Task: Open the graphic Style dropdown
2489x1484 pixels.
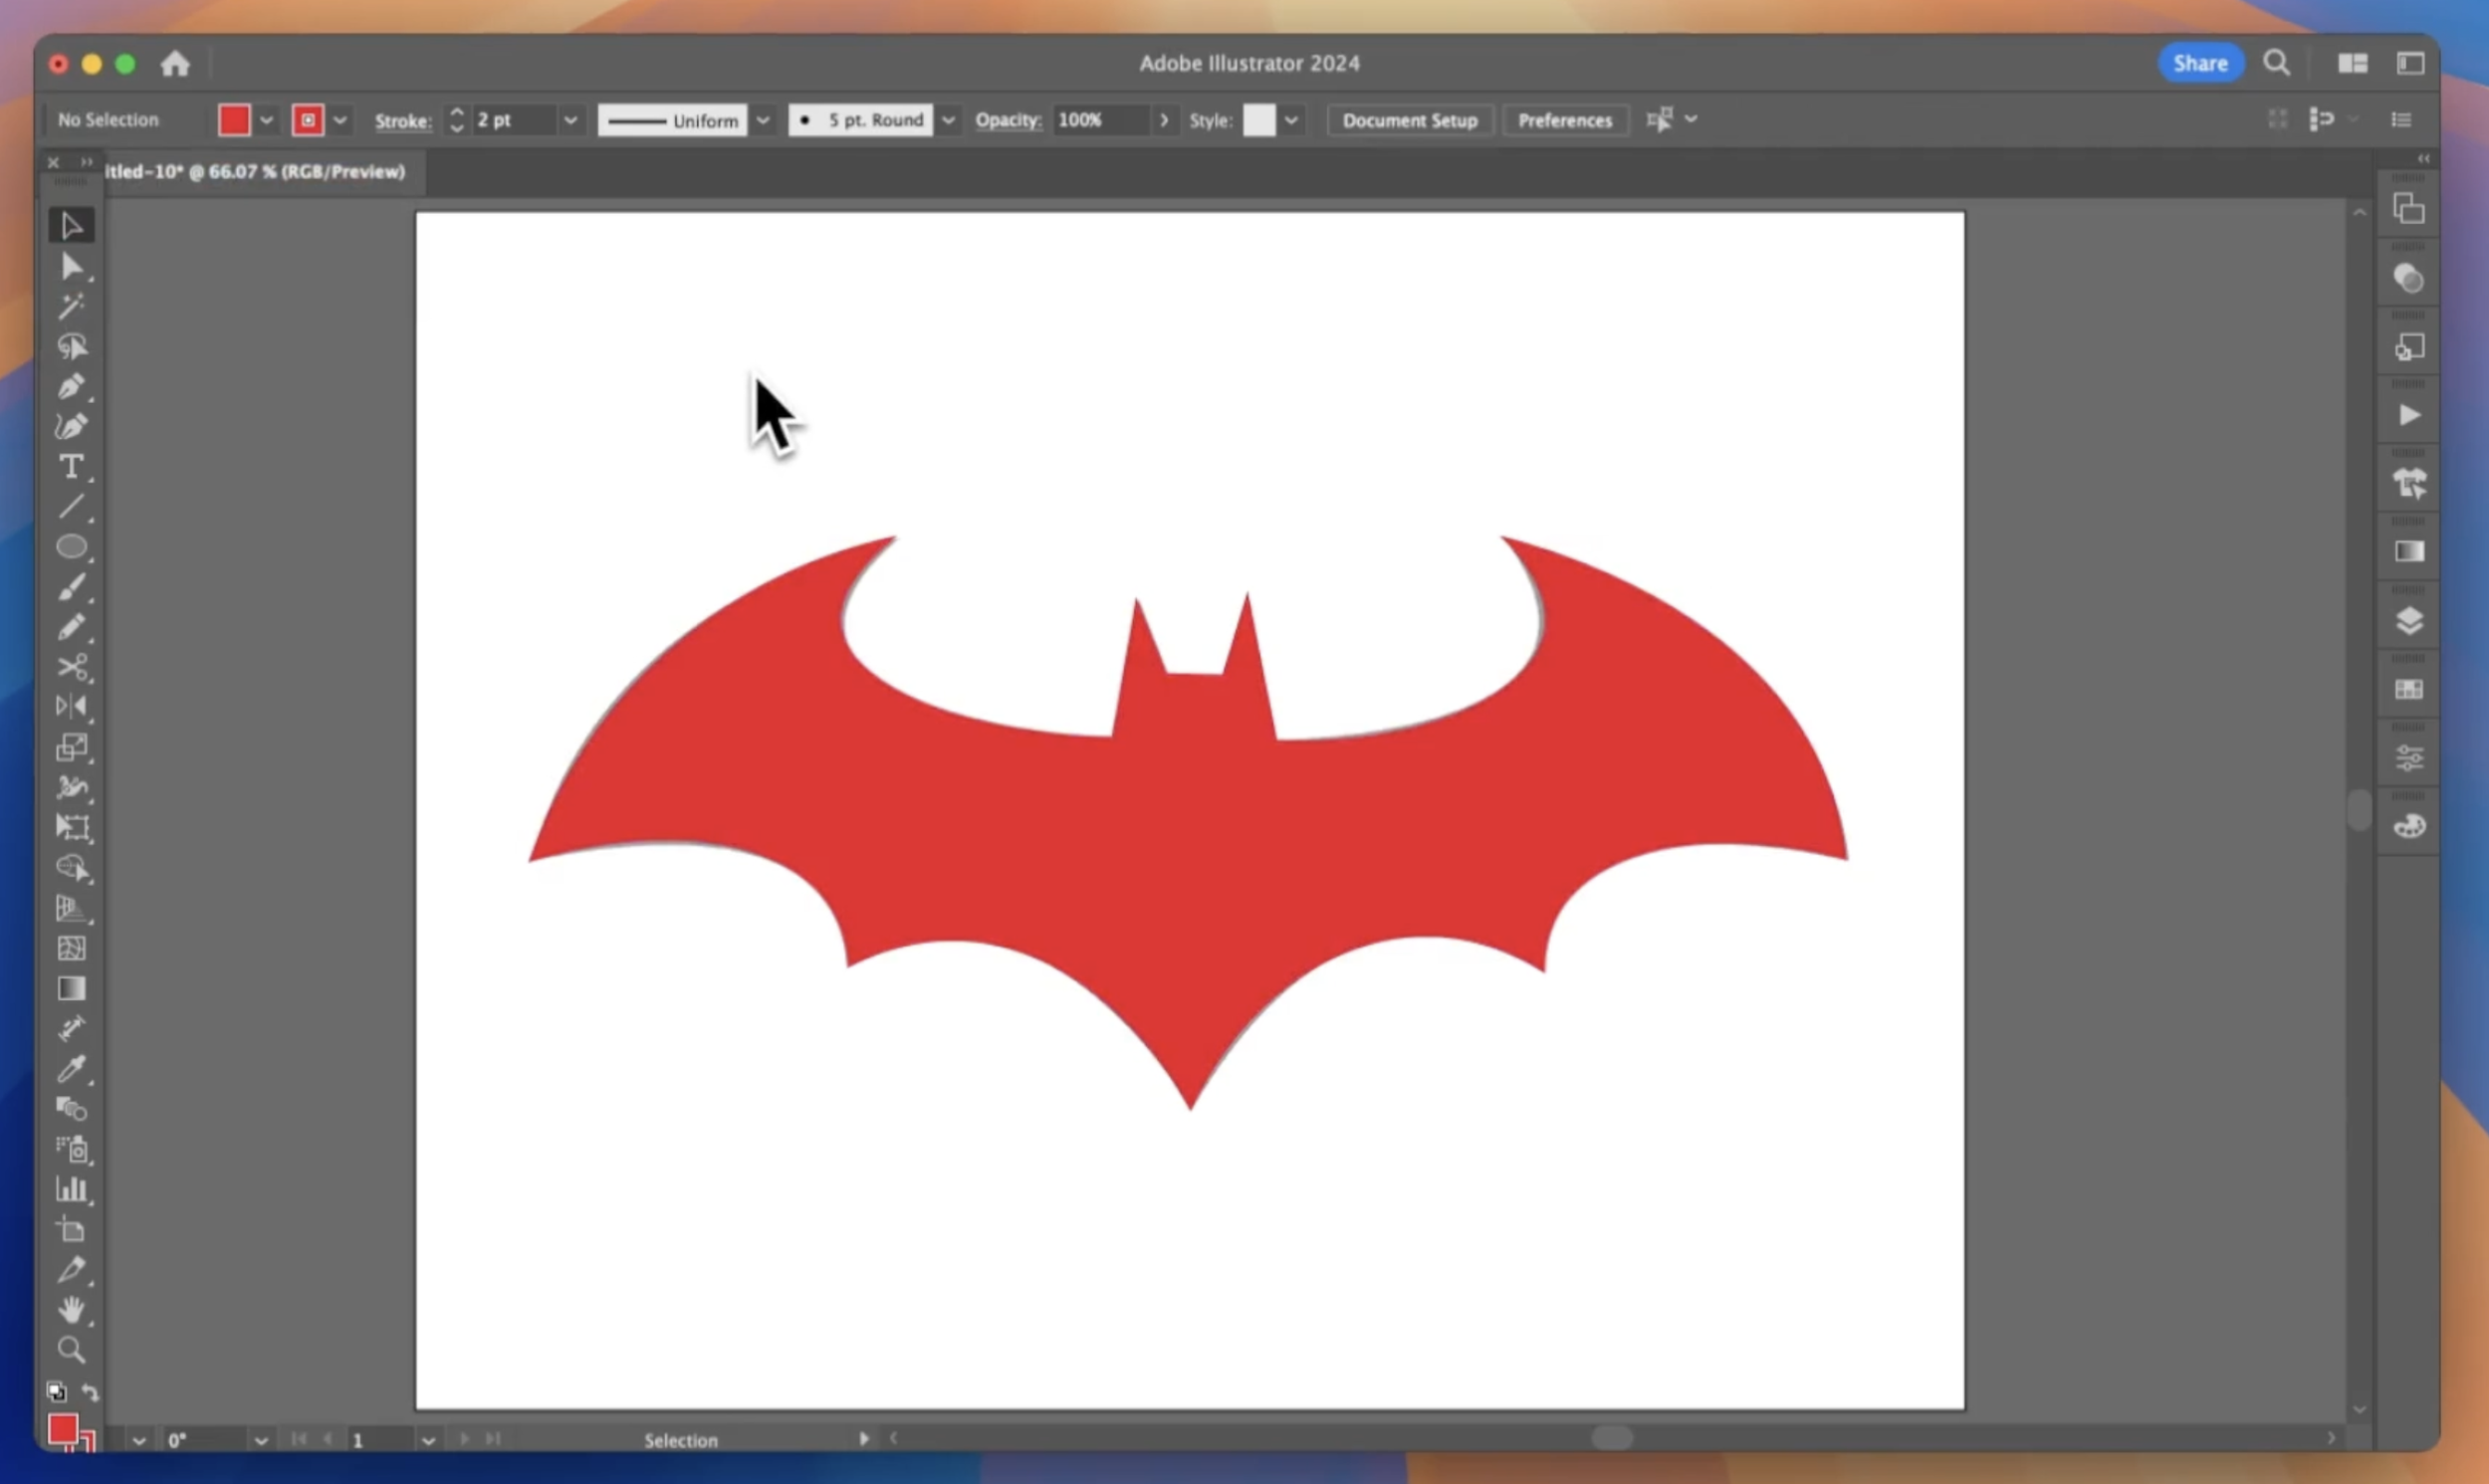Action: (1291, 120)
